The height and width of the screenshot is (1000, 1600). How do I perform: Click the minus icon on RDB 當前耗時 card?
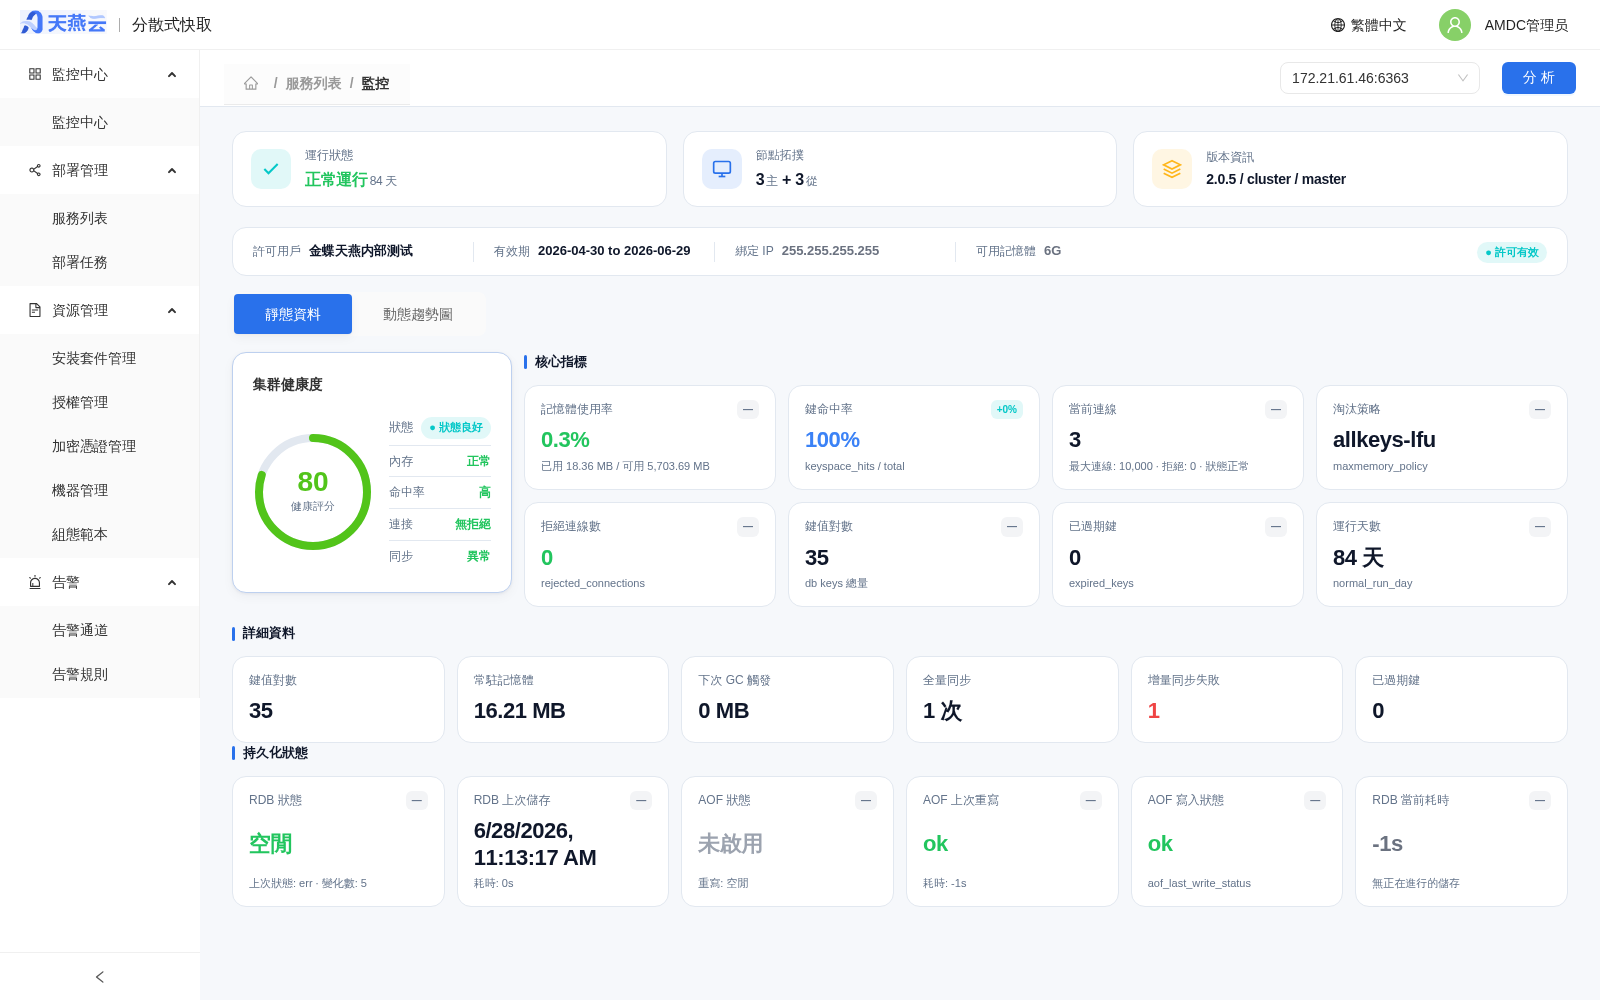[x=1540, y=800]
